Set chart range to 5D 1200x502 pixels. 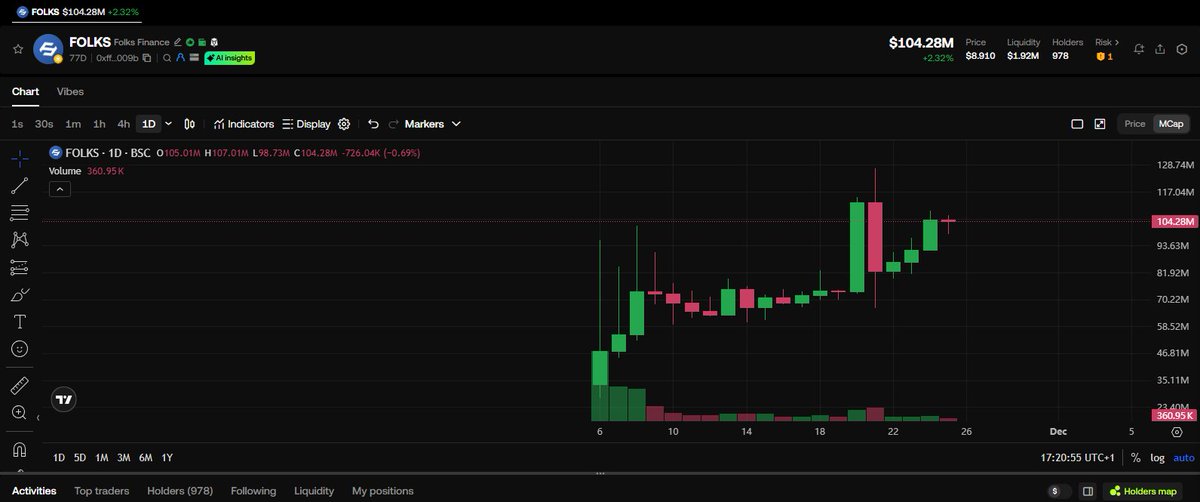point(80,457)
